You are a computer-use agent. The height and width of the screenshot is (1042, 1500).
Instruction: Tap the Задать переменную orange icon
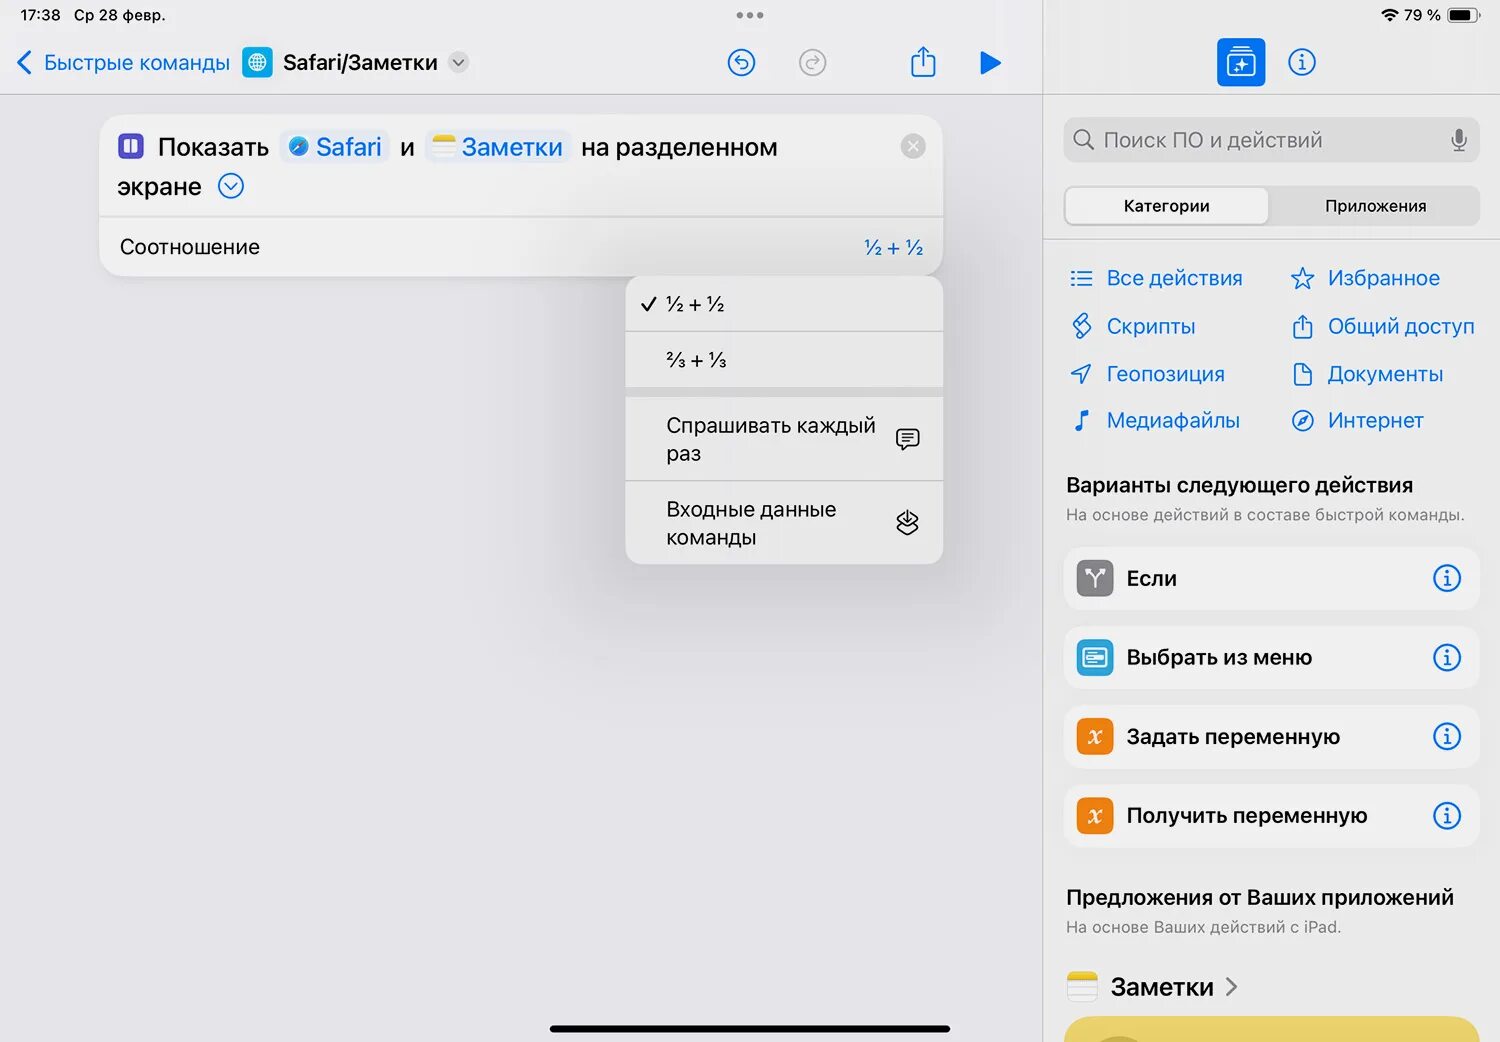coord(1095,736)
